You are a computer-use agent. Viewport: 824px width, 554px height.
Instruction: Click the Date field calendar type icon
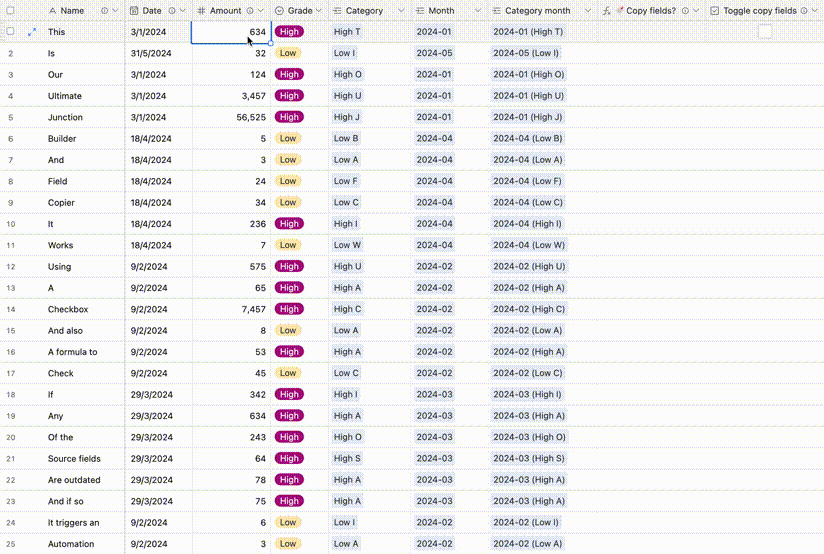[135, 11]
